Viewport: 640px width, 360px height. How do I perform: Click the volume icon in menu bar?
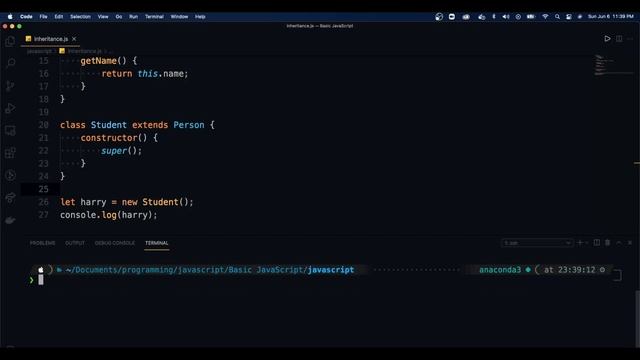tap(506, 17)
